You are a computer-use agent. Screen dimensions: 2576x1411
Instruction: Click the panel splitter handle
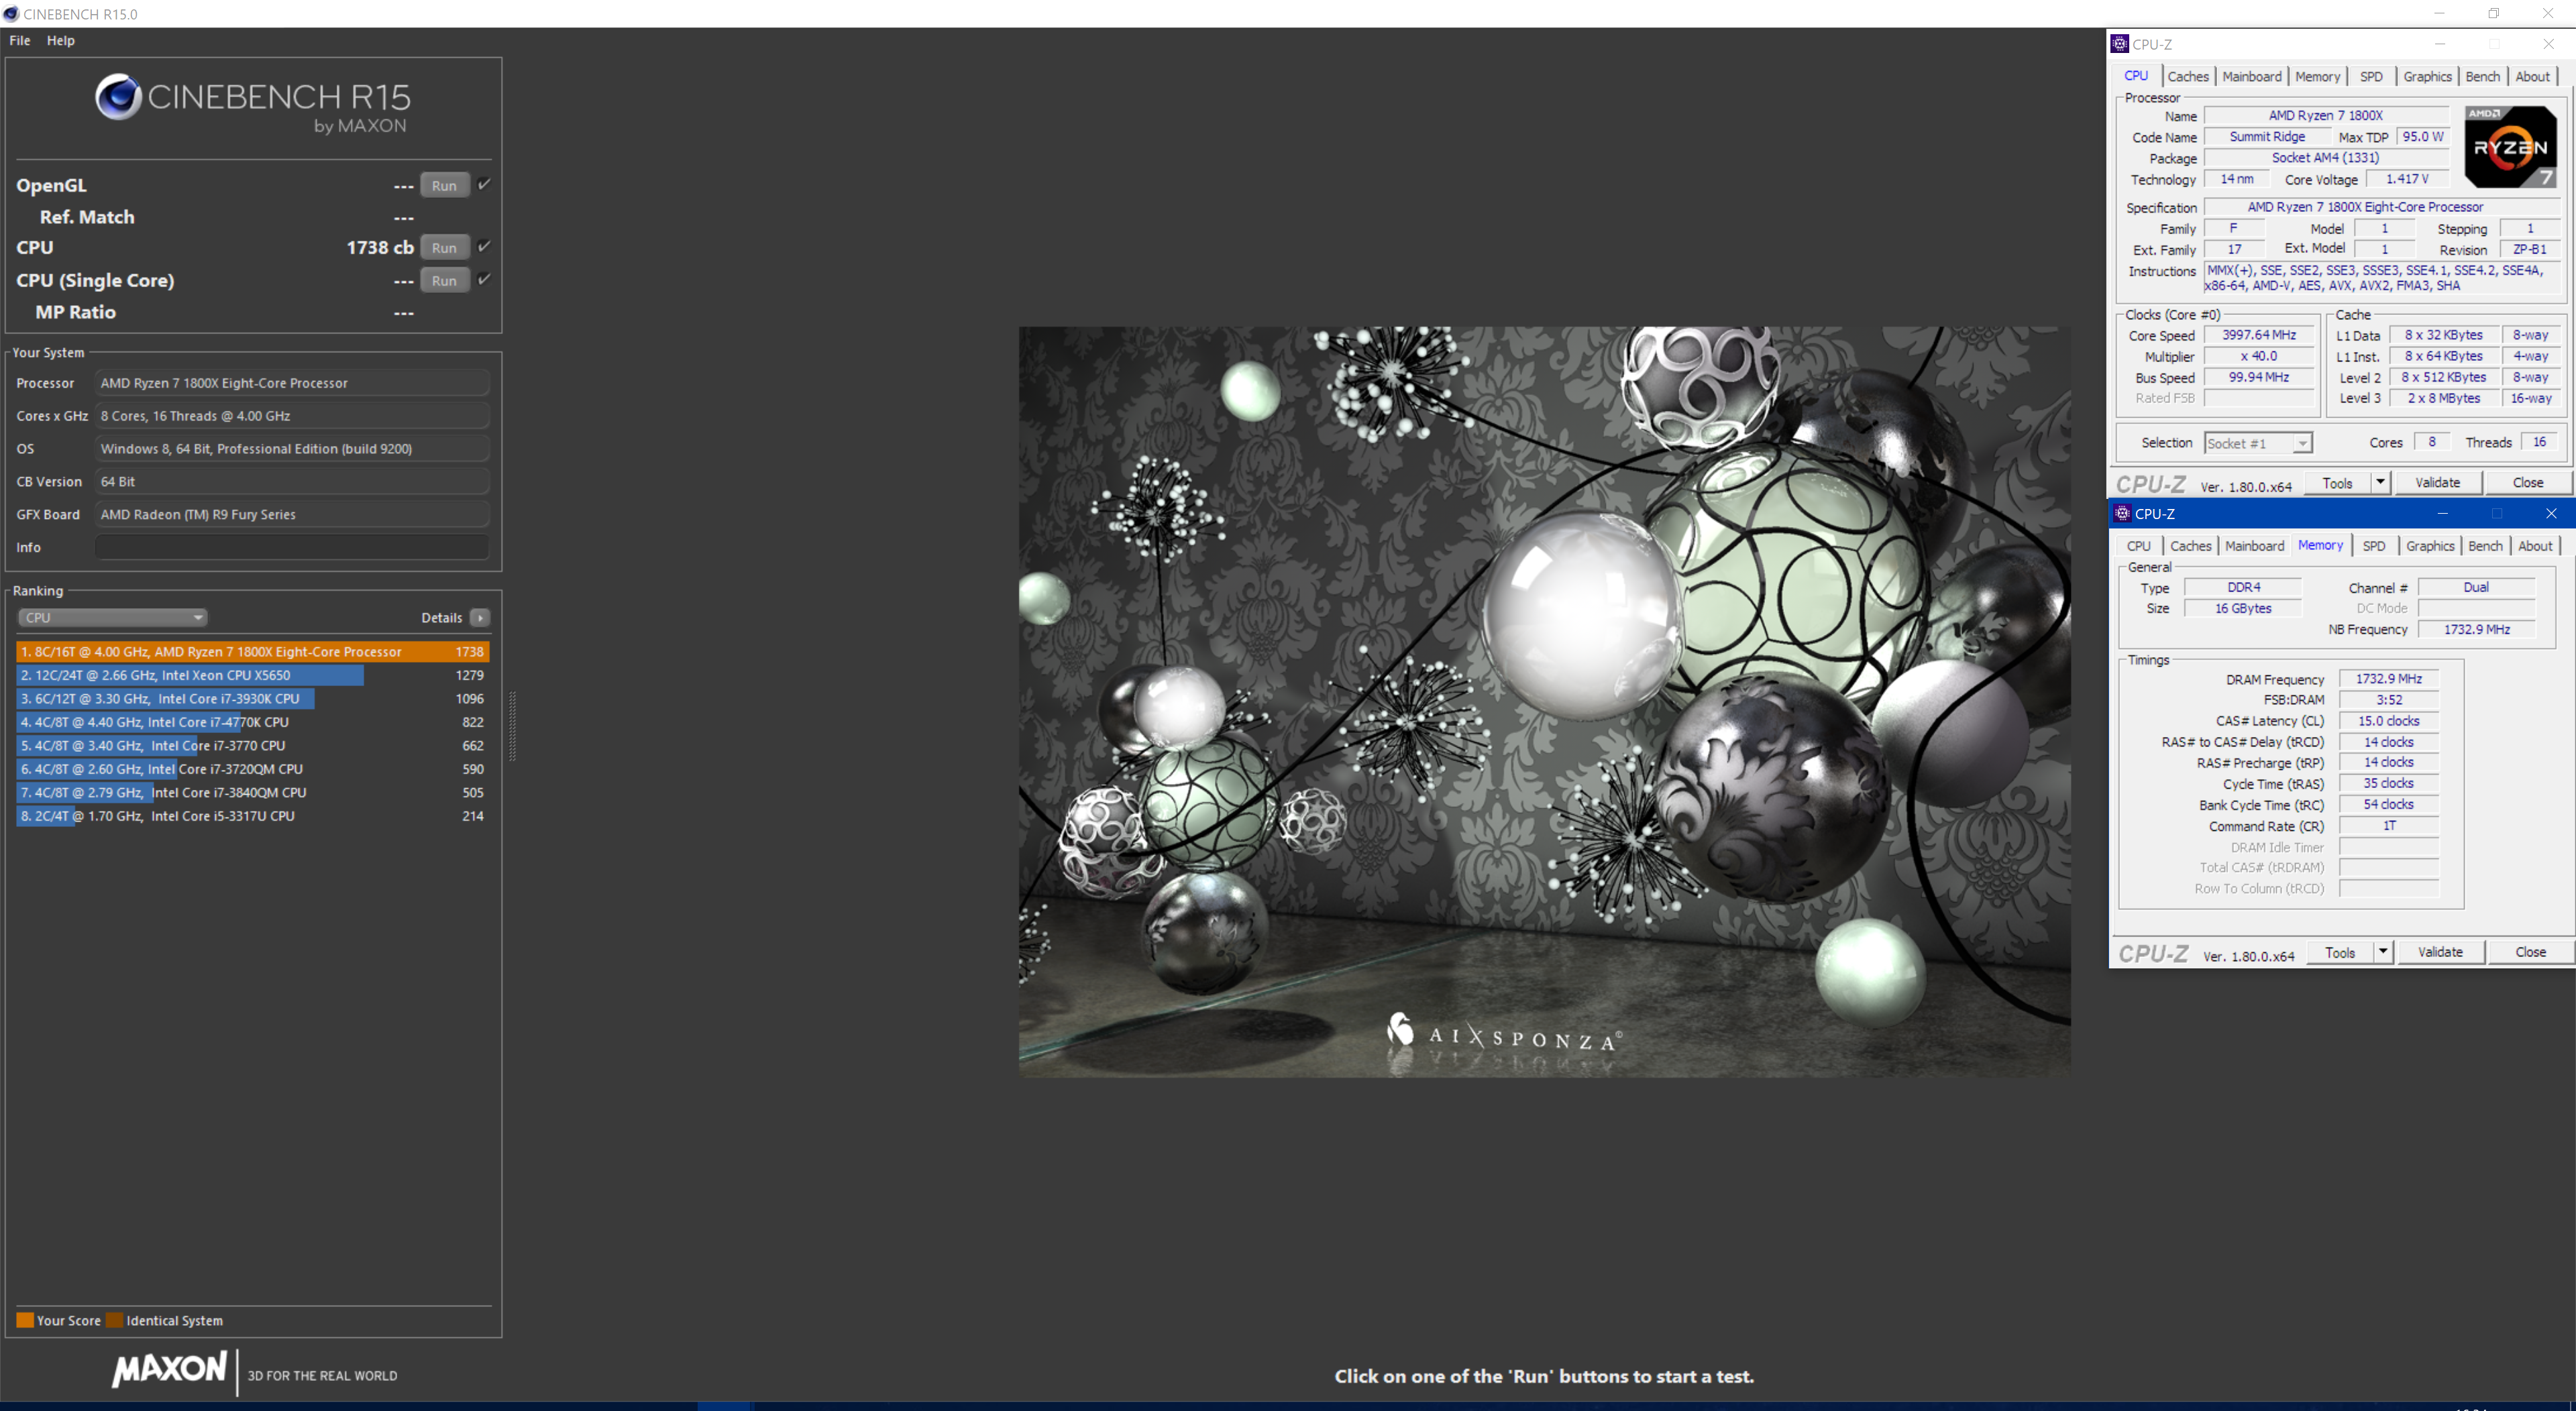[513, 726]
